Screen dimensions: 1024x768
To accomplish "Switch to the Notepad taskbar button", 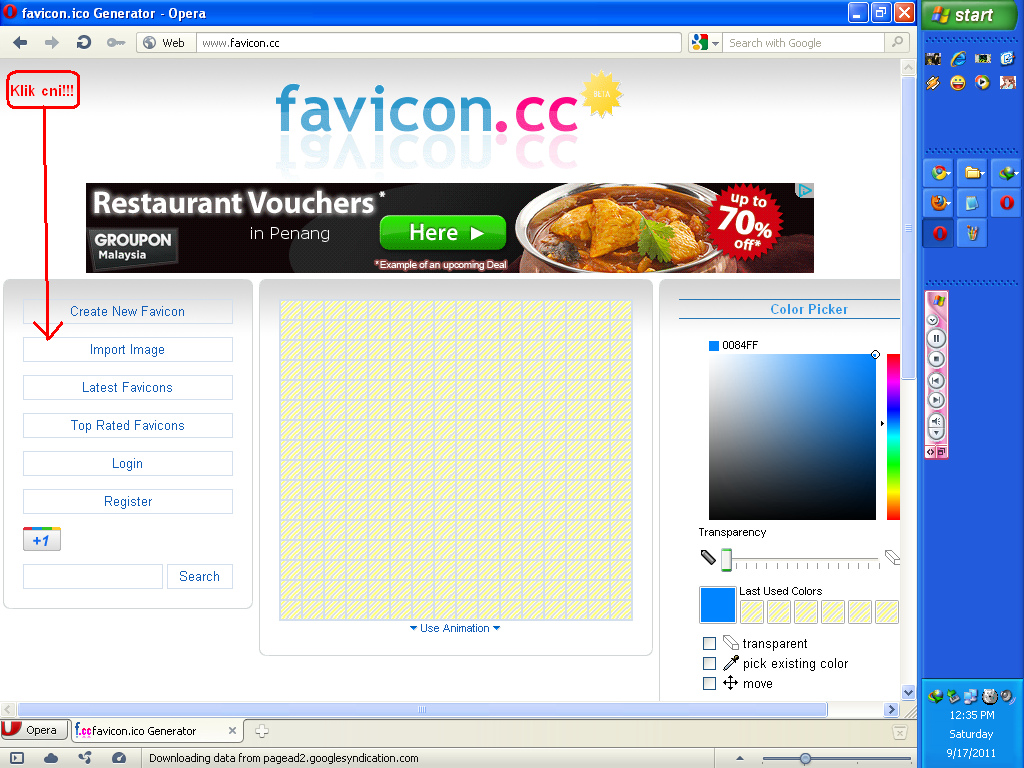I will [x=972, y=203].
